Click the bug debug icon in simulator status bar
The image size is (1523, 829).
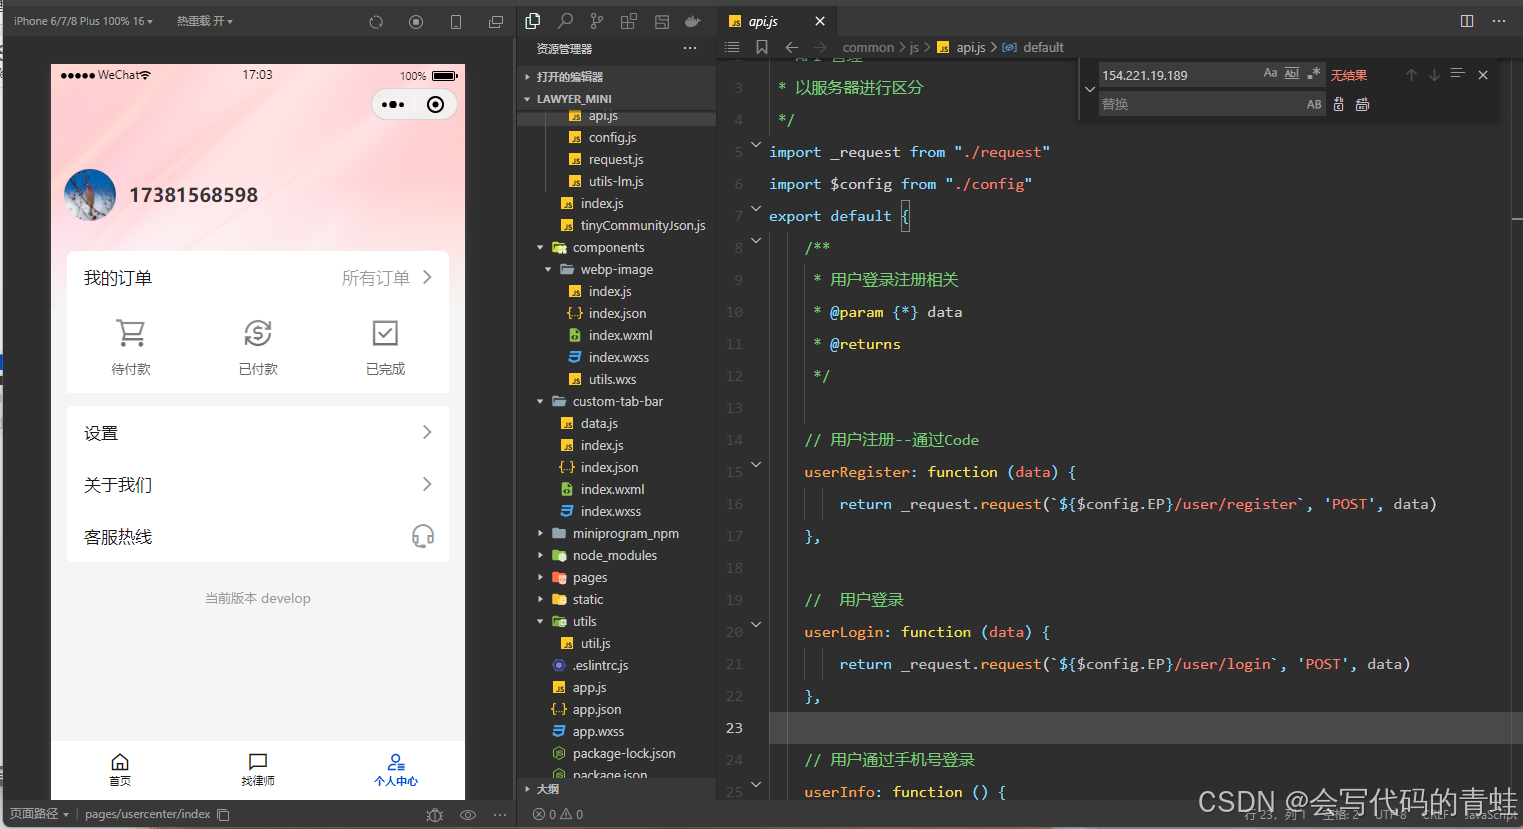tap(434, 815)
